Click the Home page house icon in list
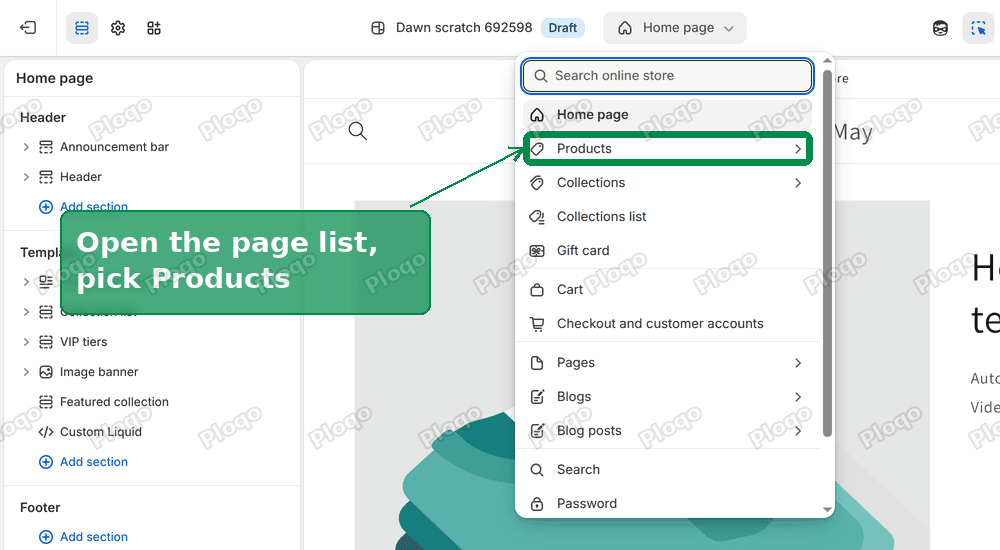 (x=538, y=115)
